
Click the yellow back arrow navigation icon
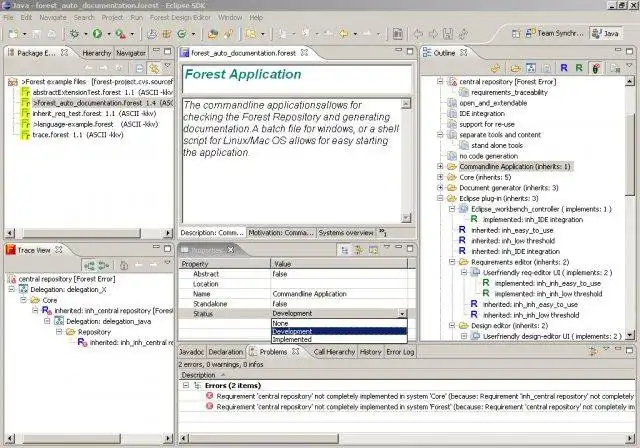pyautogui.click(x=344, y=34)
